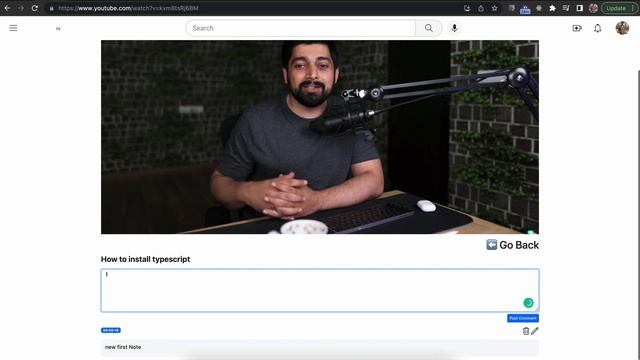
Task: Delete the note with trash icon
Action: [526, 331]
